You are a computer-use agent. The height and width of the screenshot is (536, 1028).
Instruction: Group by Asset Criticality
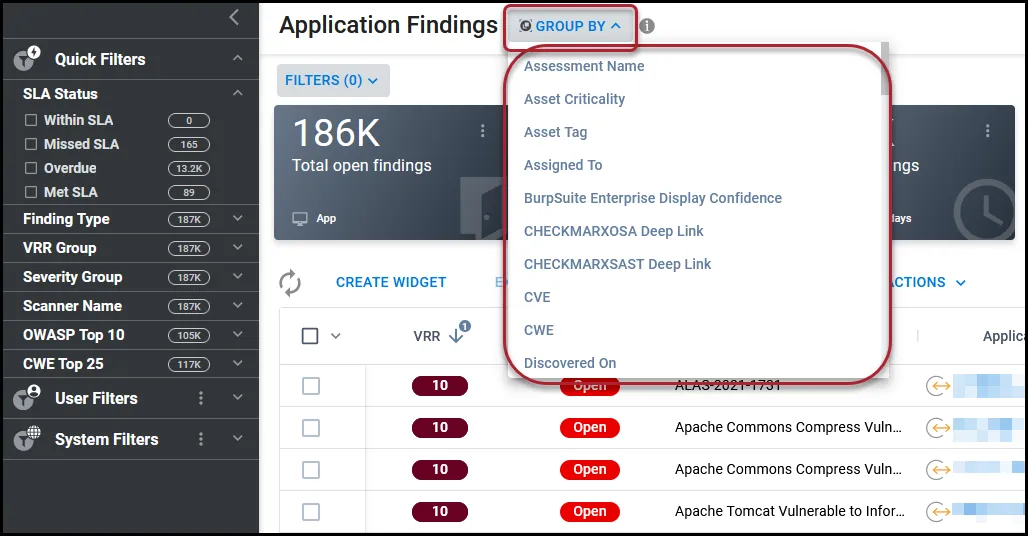tap(574, 99)
